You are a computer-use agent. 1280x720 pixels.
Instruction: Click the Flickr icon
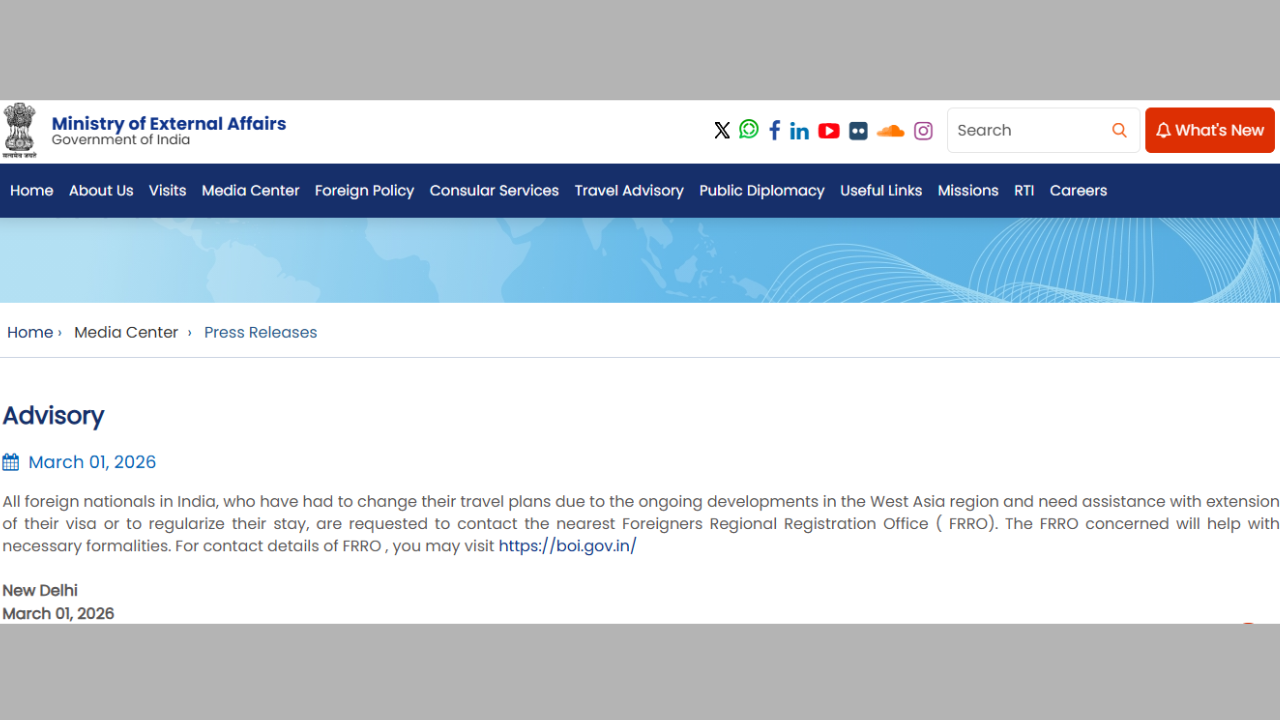[x=858, y=131]
